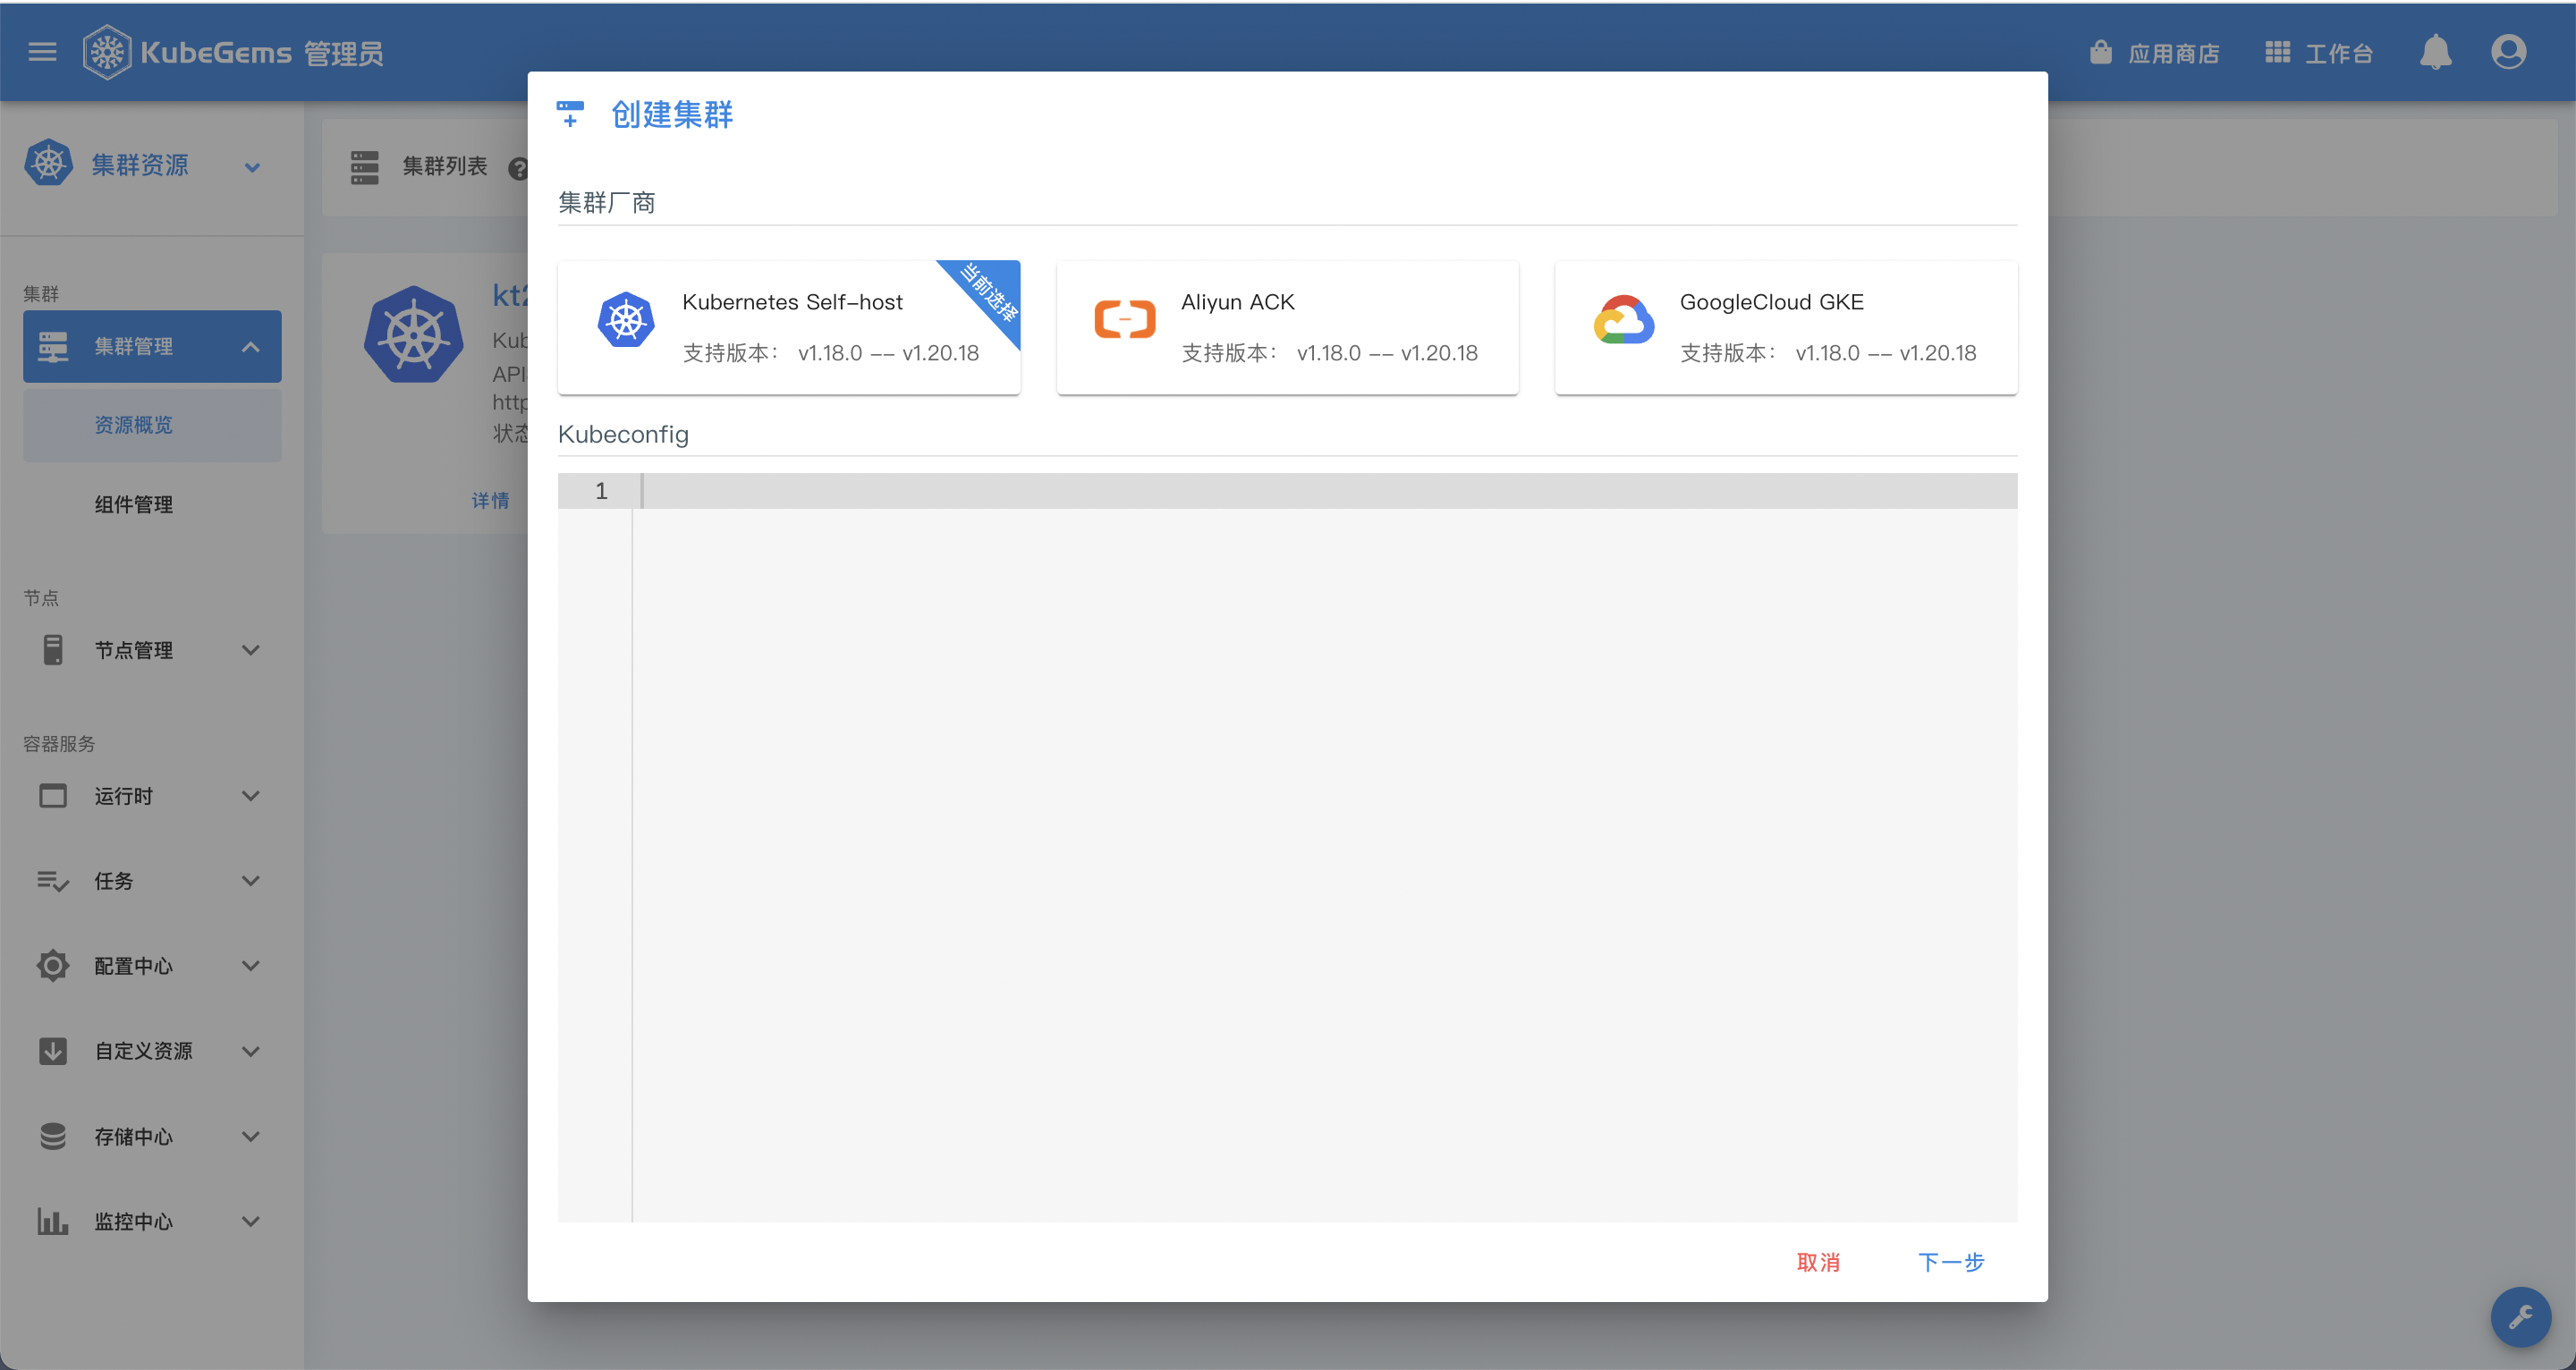The height and width of the screenshot is (1370, 2576).
Task: Click the 工作台 link text
Action: click(2338, 53)
